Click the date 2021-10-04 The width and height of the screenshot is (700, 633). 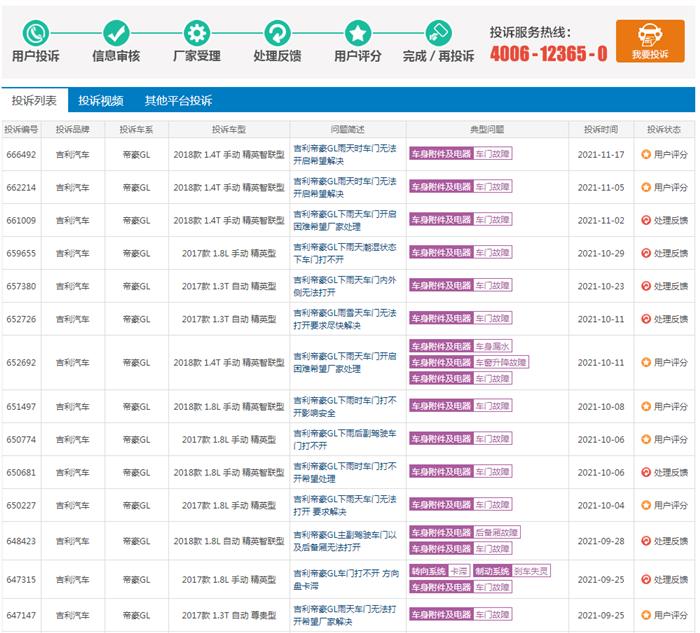601,505
